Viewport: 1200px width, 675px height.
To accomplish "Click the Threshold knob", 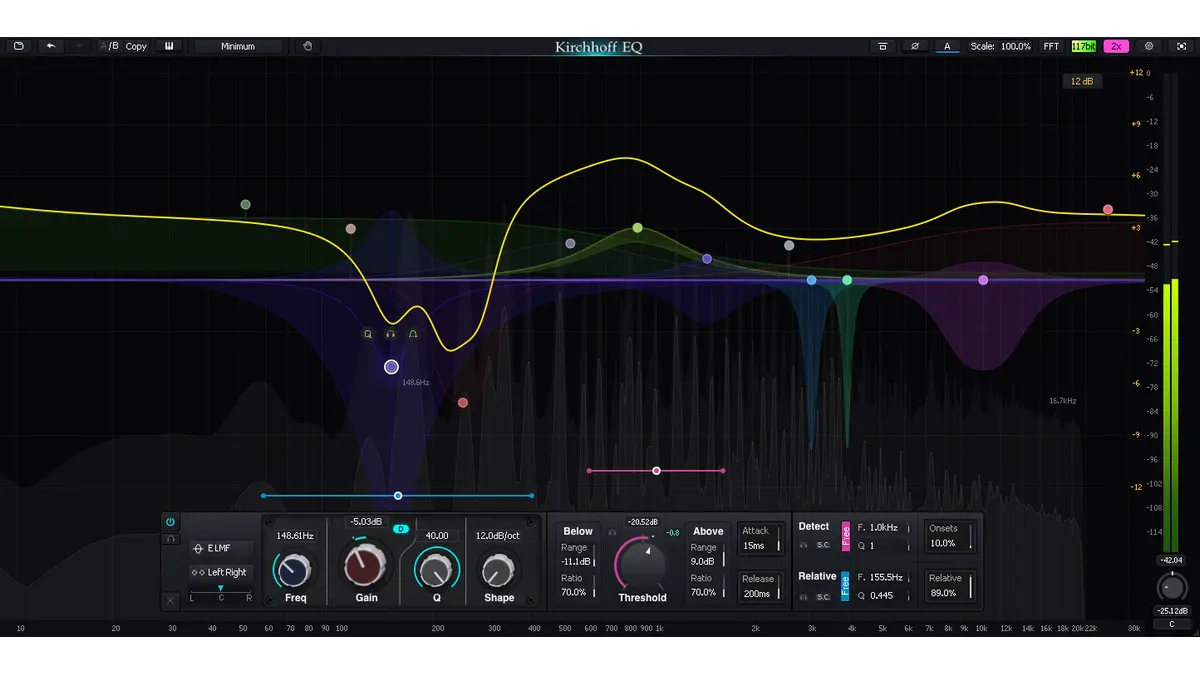I will coord(642,563).
